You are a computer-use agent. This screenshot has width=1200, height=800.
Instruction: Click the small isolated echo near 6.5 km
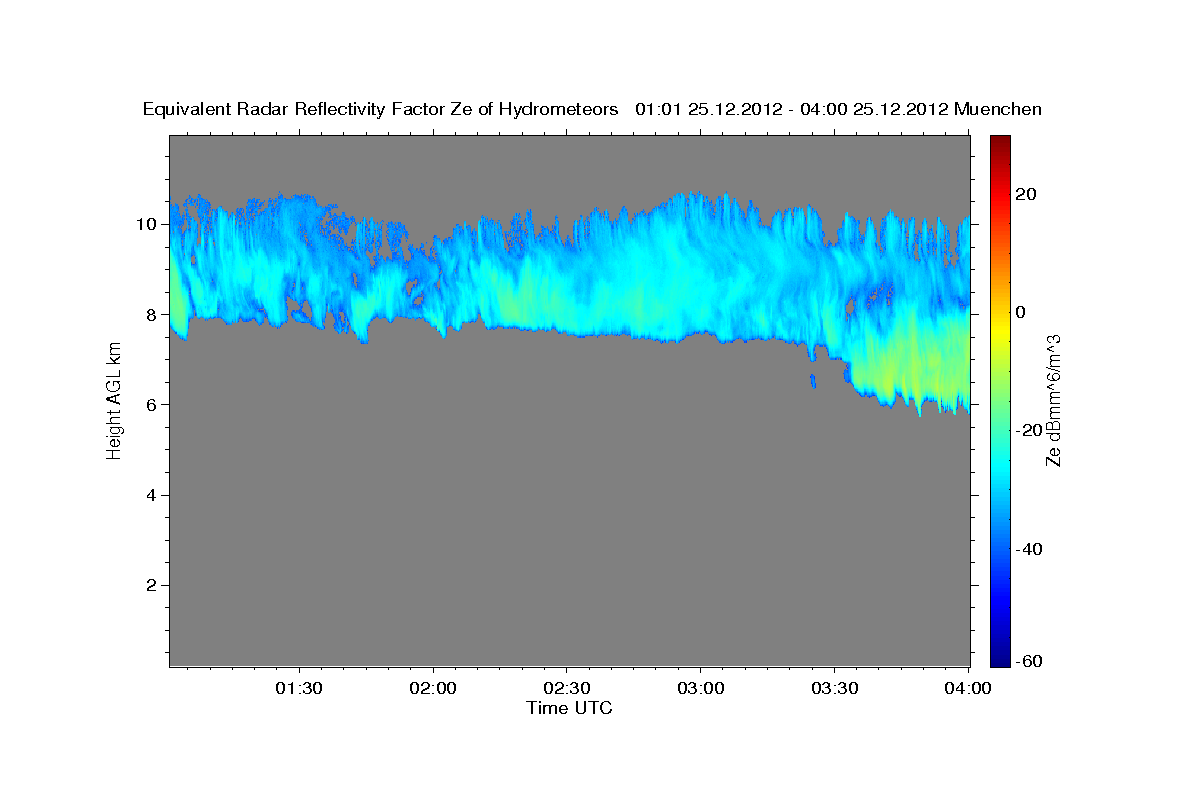813,380
